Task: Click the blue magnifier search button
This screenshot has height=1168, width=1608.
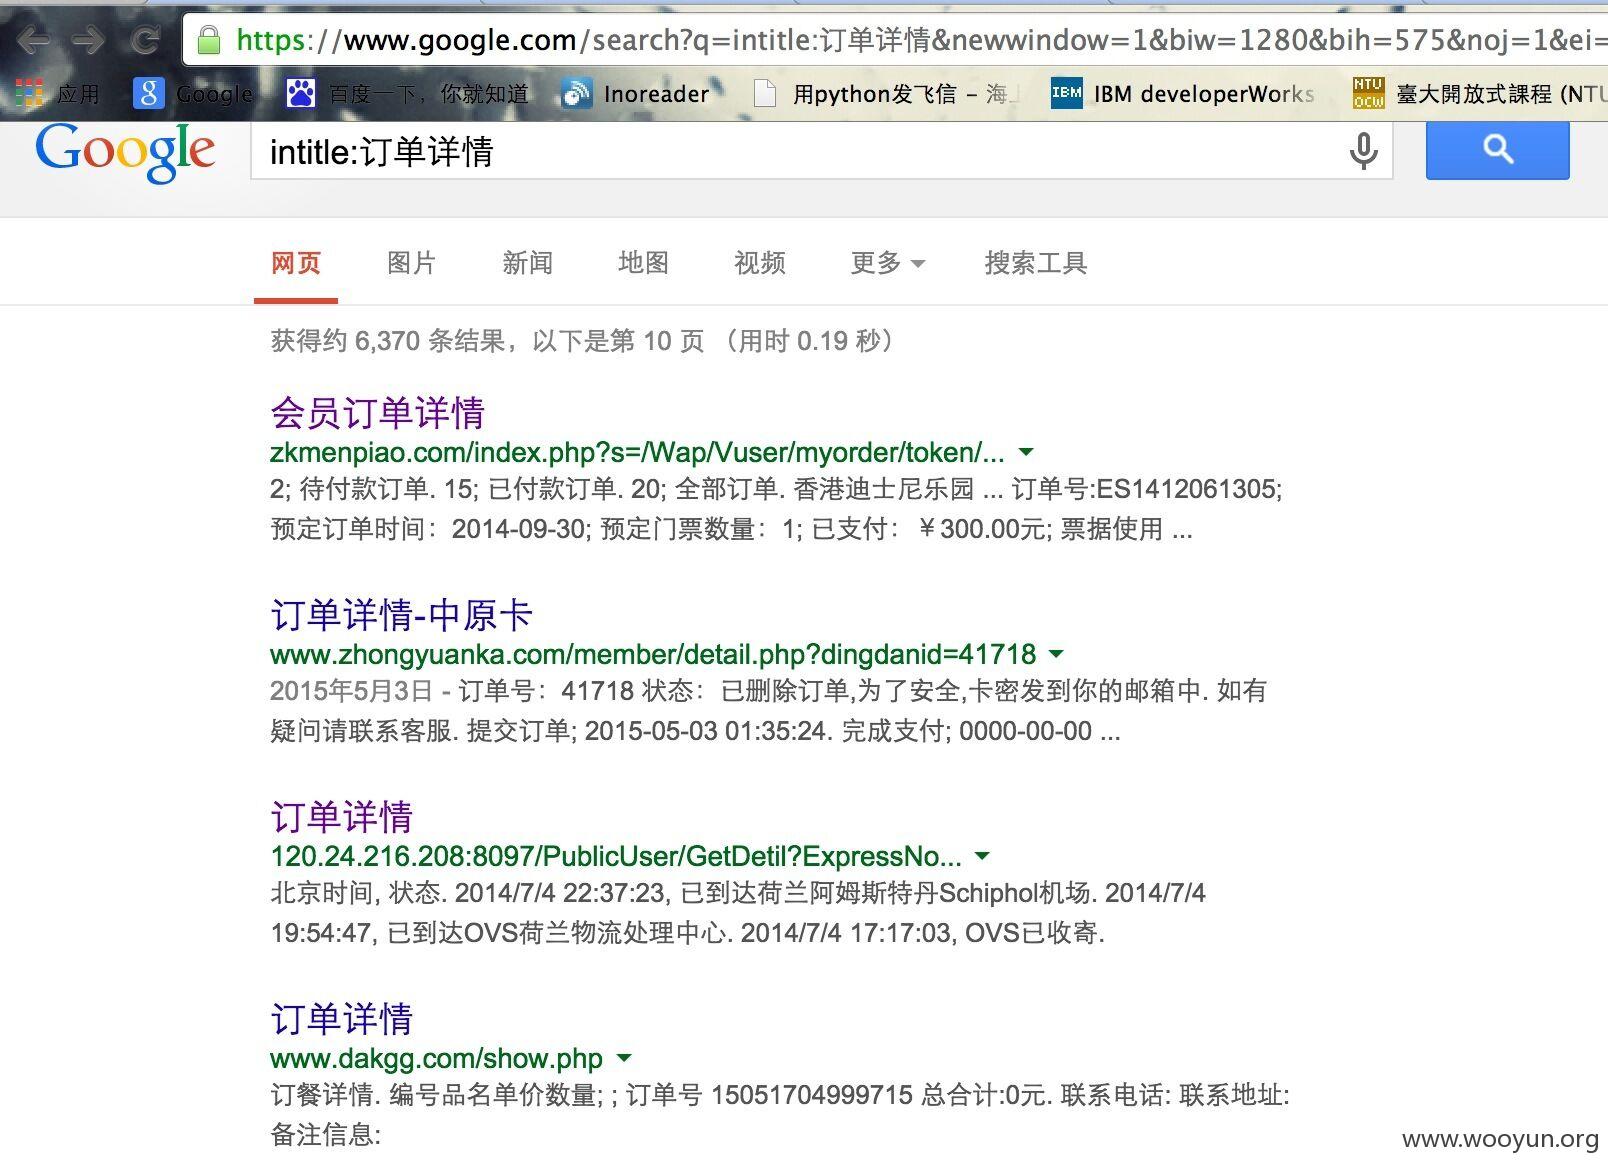Action: pyautogui.click(x=1497, y=150)
